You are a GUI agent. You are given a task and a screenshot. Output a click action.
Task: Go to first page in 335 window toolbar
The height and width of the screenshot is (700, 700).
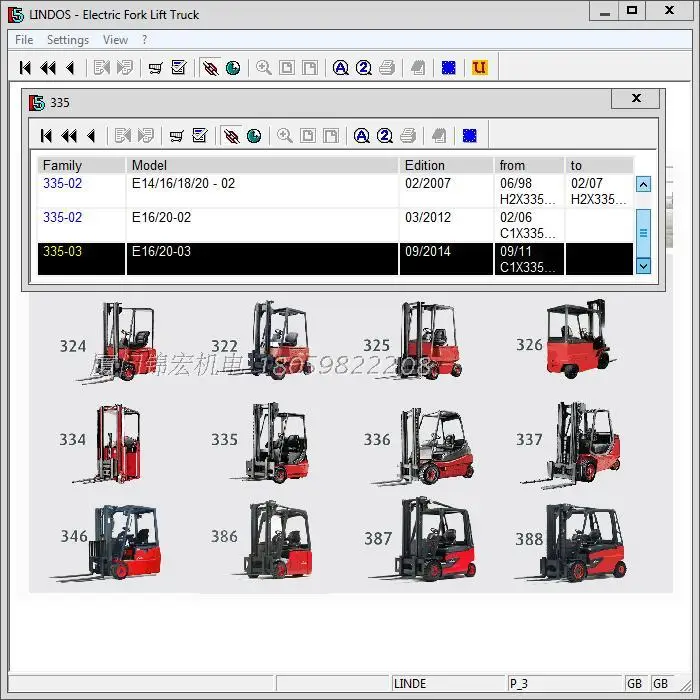pyautogui.click(x=46, y=136)
